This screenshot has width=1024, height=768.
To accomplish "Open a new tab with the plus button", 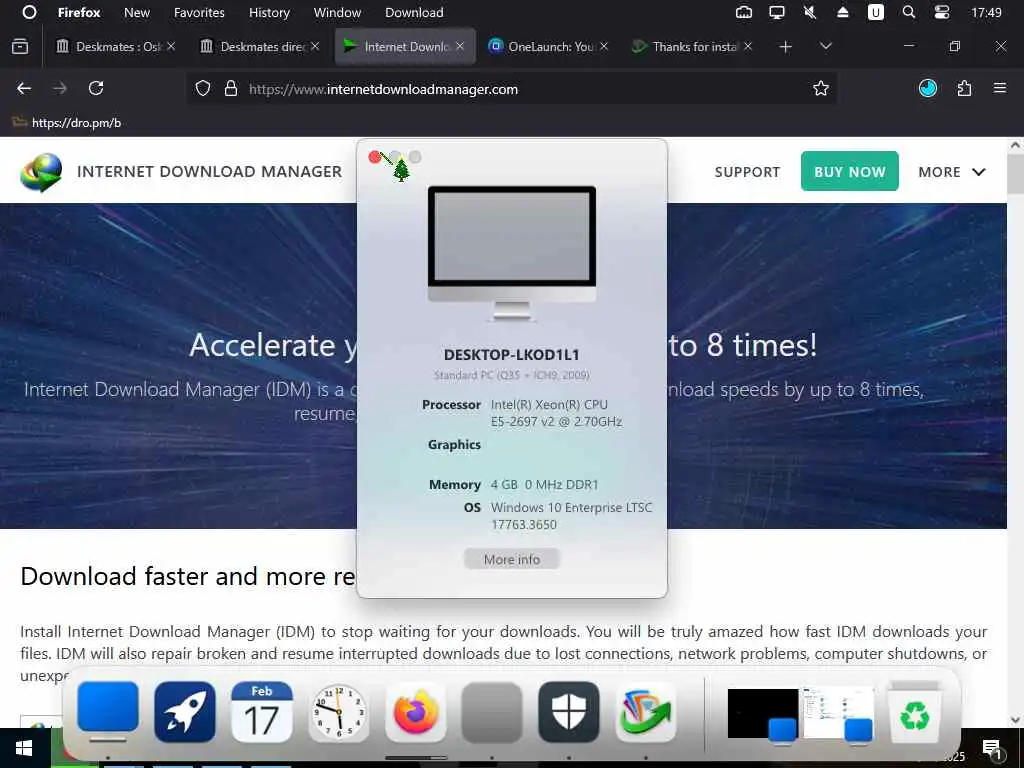I will [x=786, y=46].
